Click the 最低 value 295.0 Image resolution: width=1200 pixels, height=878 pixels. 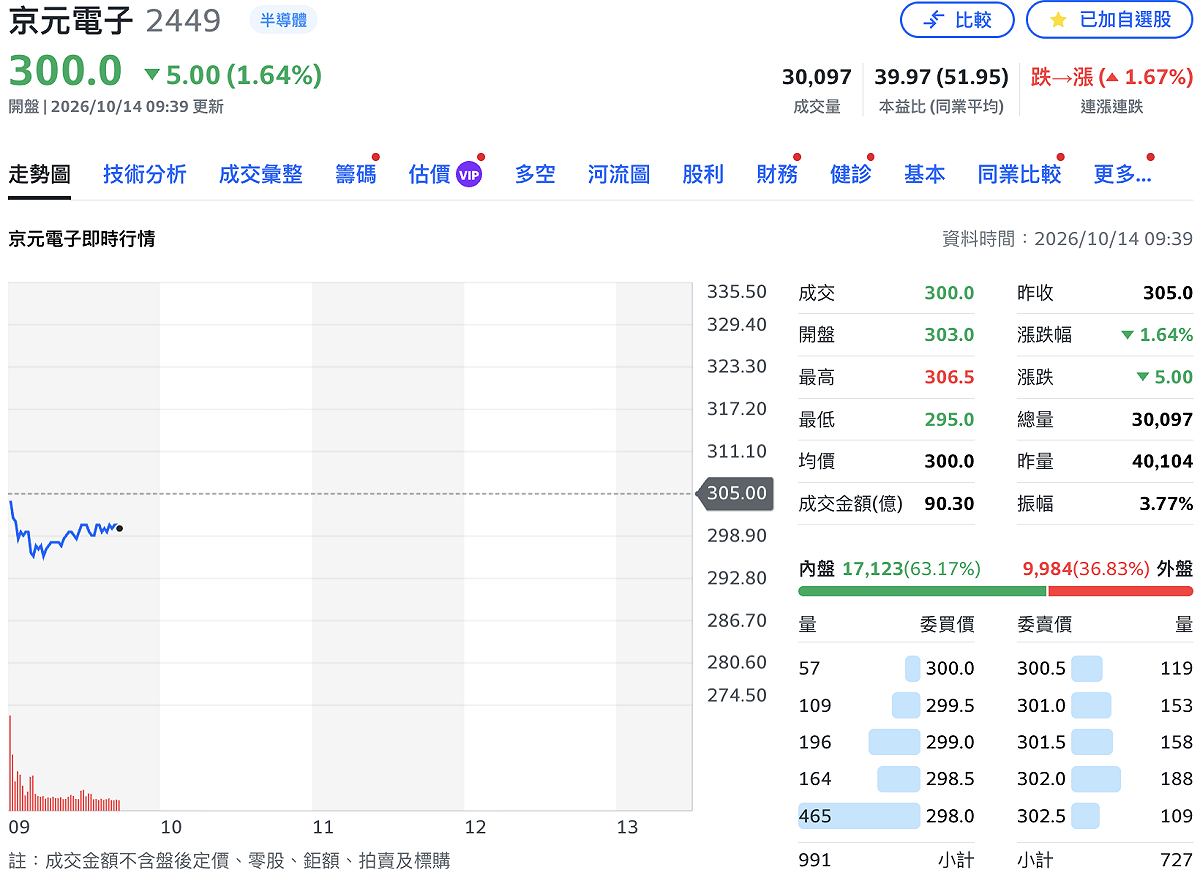coord(949,419)
